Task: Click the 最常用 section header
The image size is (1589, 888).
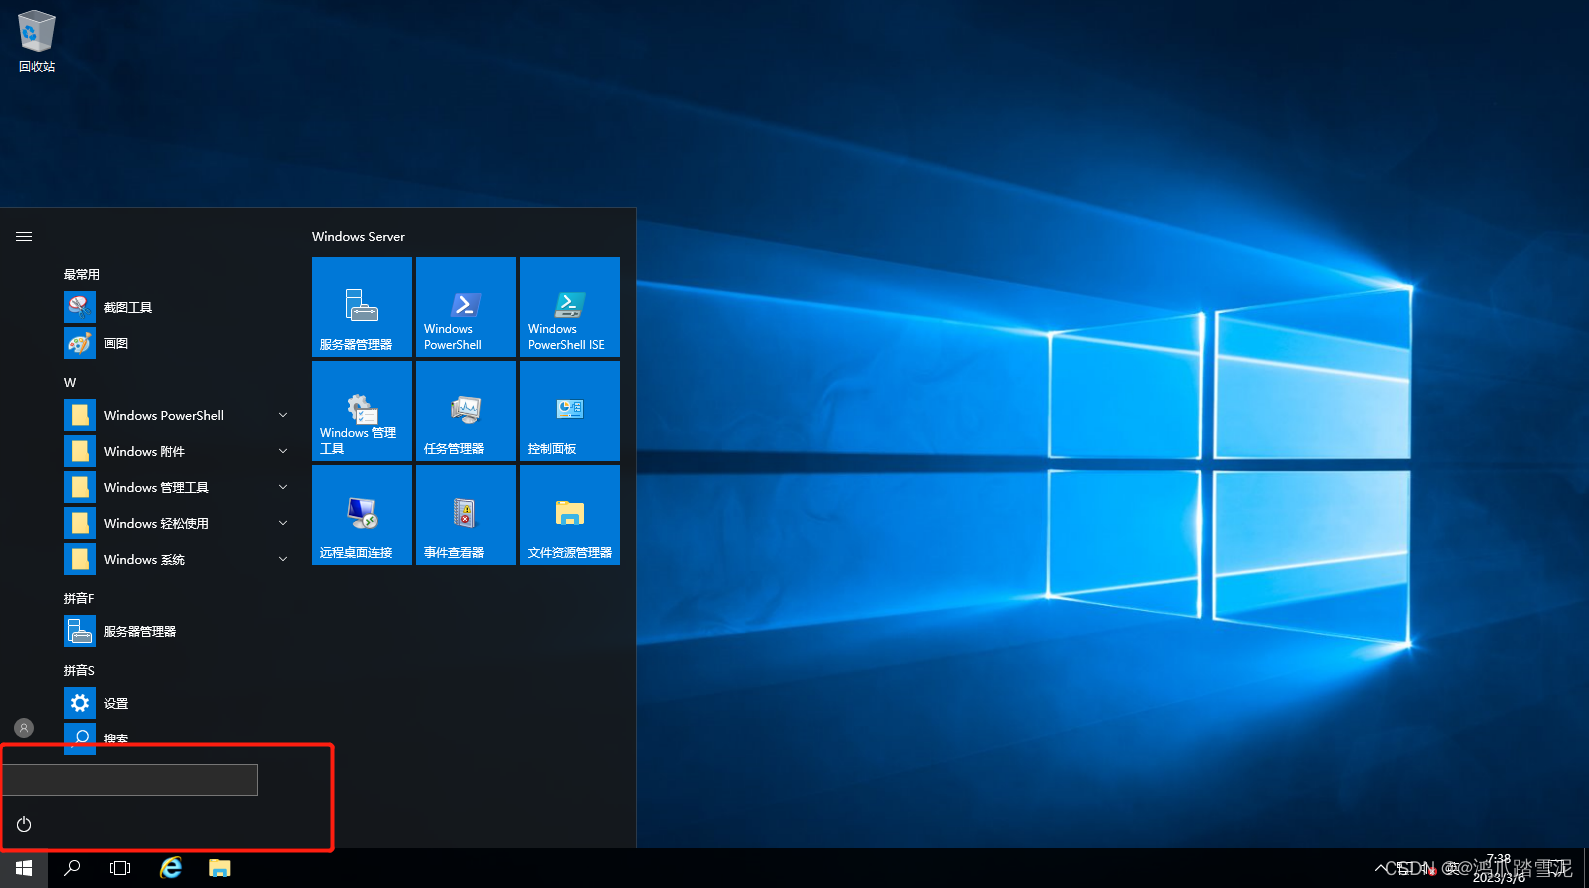Action: 82,274
